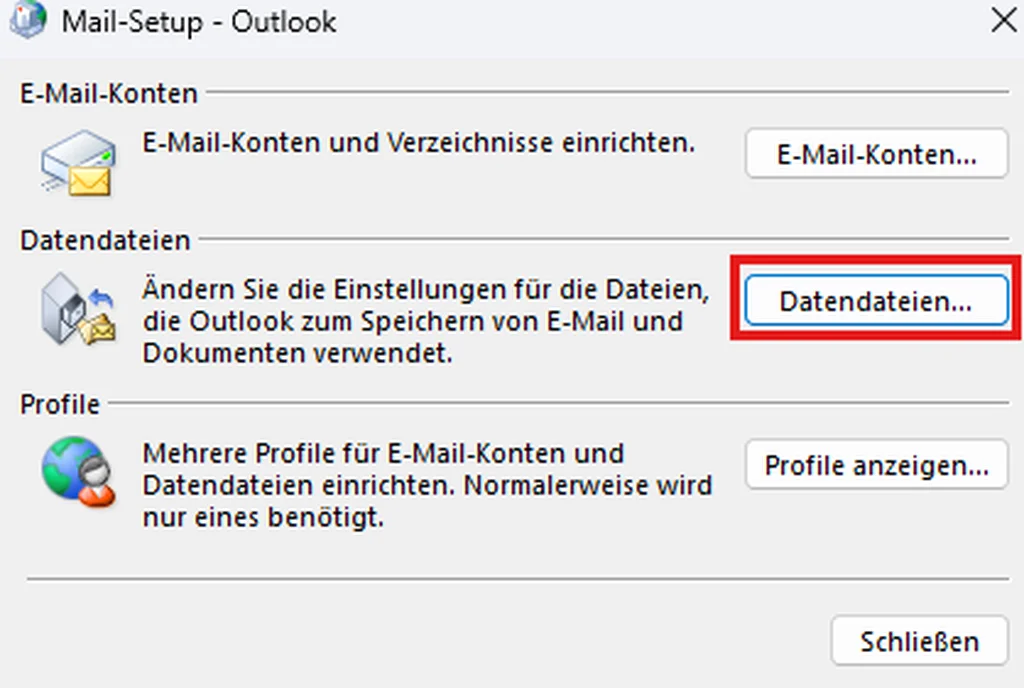Click the "nur eines benötigt." text line
1024x688 pixels.
pyautogui.click(x=264, y=519)
